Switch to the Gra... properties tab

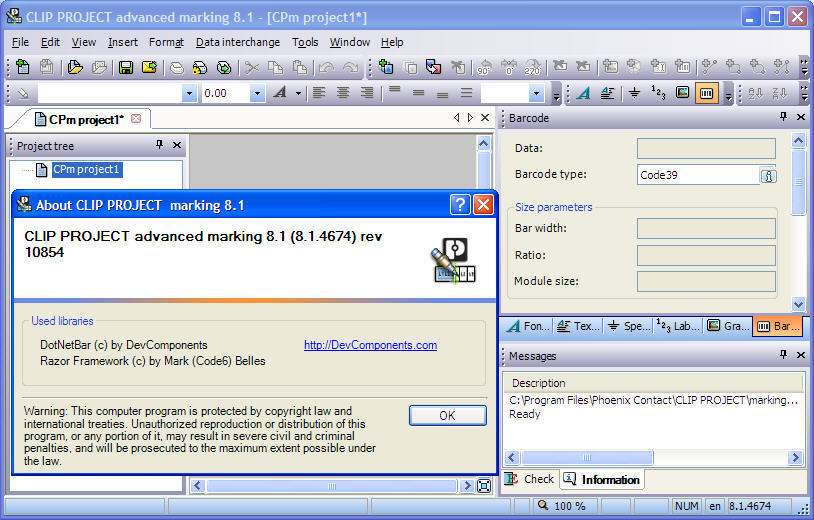pyautogui.click(x=729, y=326)
